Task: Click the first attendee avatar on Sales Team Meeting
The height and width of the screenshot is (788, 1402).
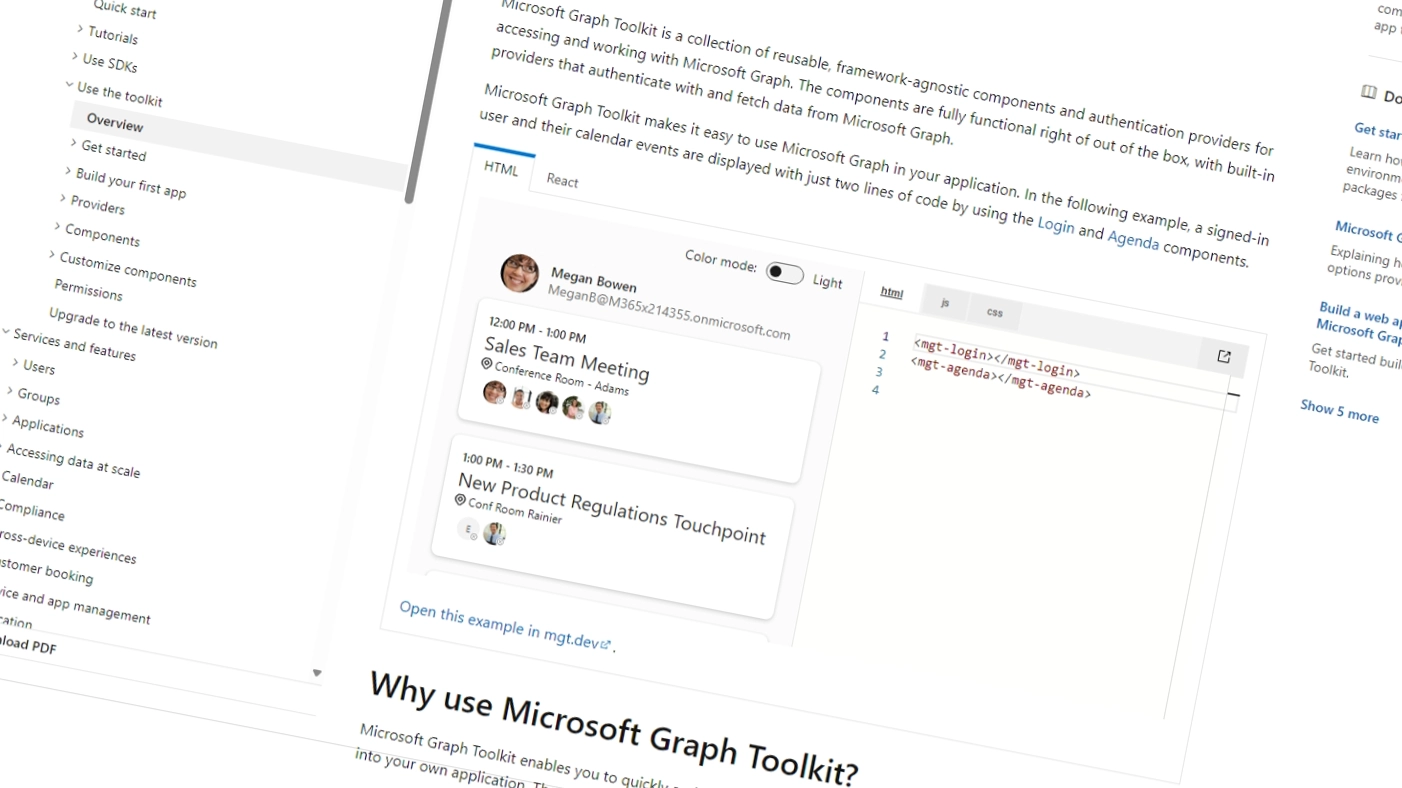Action: pyautogui.click(x=493, y=392)
